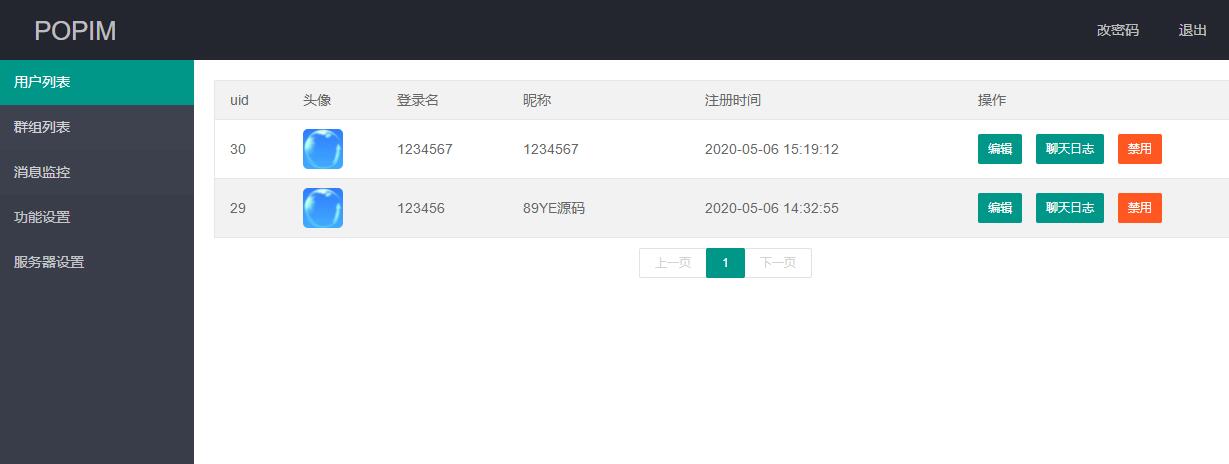
Task: Click 改密码 in the top bar
Action: [x=1117, y=30]
